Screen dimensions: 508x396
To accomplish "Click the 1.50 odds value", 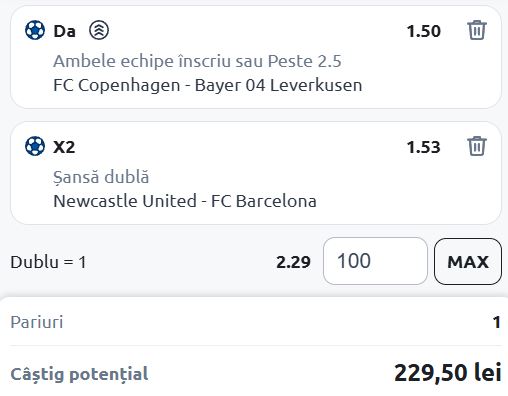I will click(424, 31).
